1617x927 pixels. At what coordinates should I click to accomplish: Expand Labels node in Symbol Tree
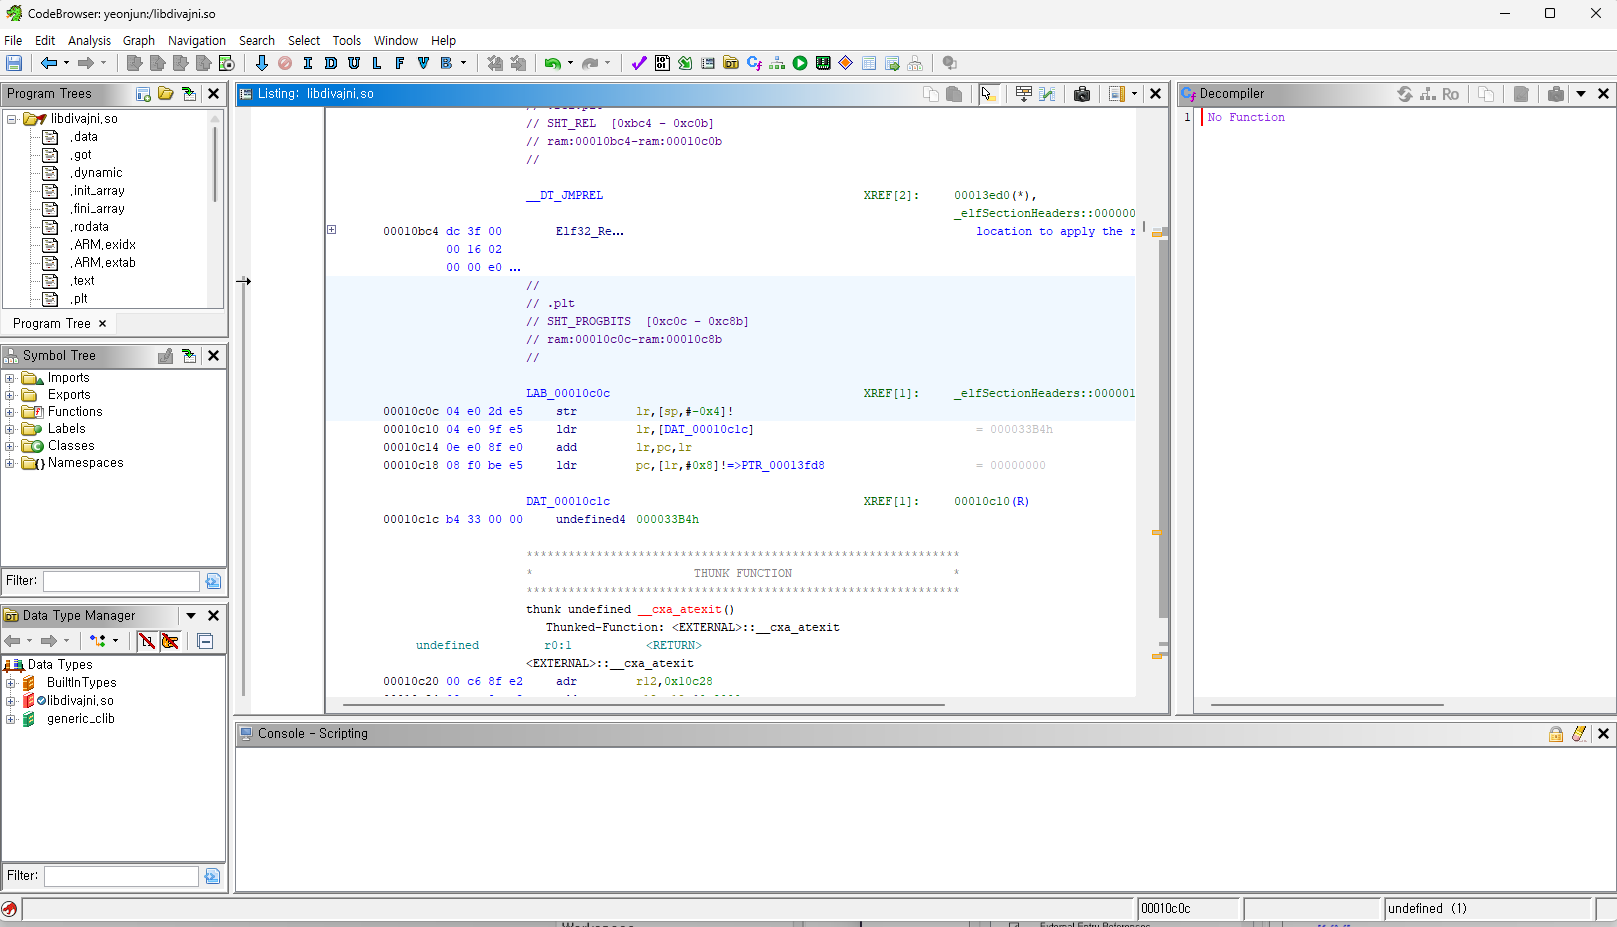(x=10, y=429)
